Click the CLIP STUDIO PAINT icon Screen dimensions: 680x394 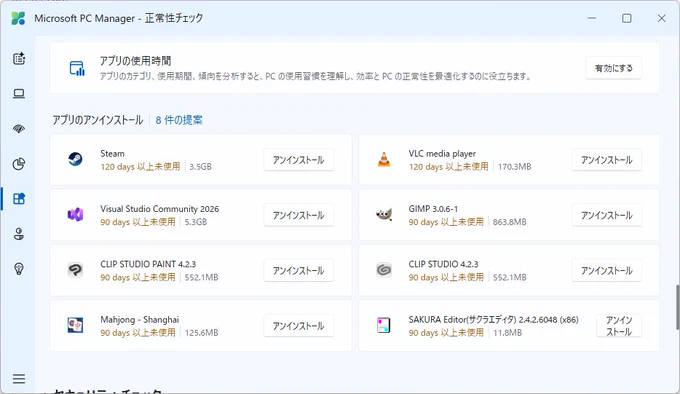[x=75, y=270]
